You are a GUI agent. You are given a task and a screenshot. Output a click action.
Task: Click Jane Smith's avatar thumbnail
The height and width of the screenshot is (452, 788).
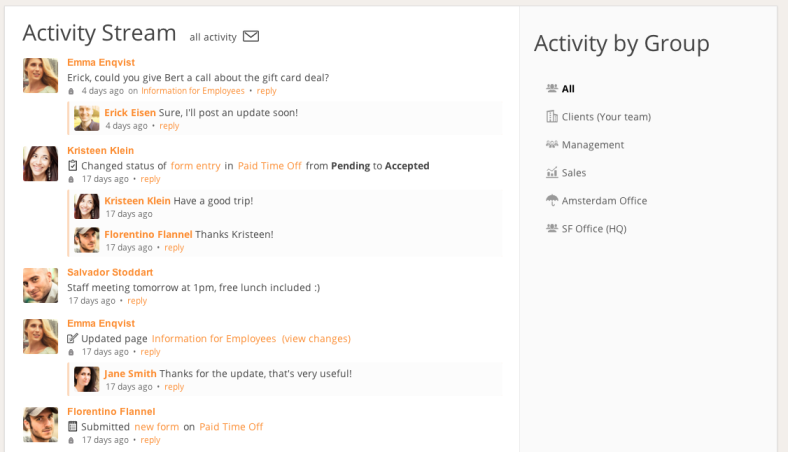pyautogui.click(x=86, y=379)
